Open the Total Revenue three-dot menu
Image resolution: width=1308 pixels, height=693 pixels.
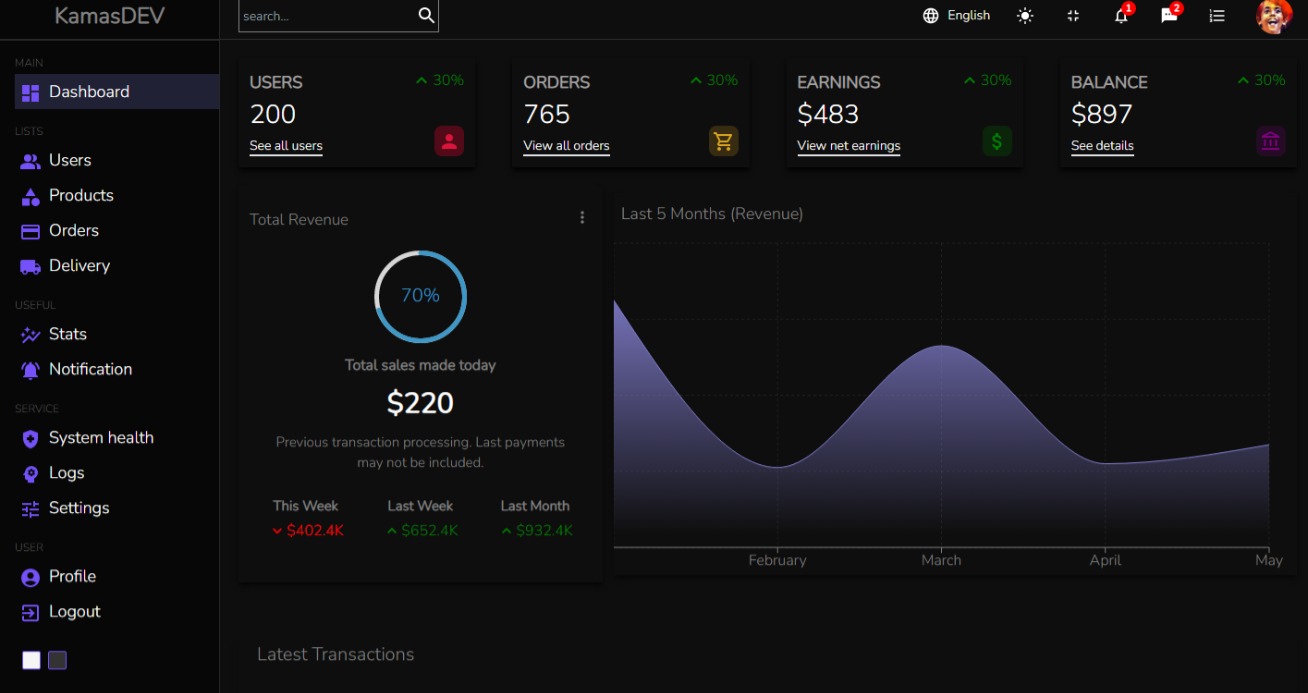pyautogui.click(x=582, y=217)
